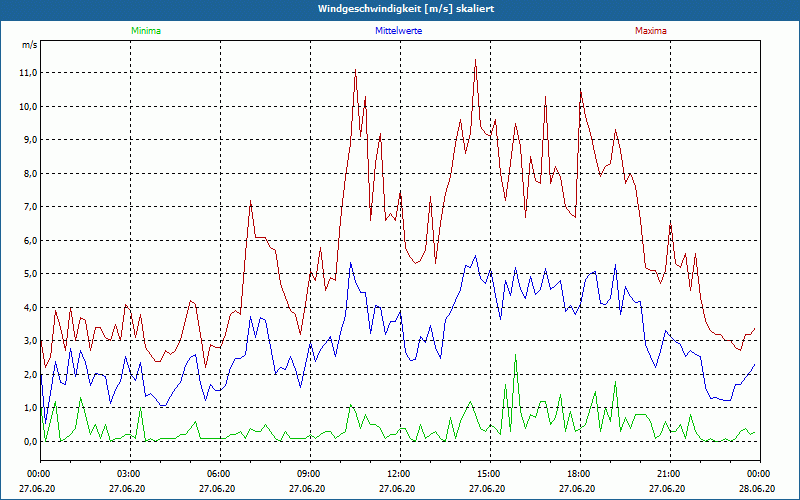Click the "06:00" time axis label
Image resolution: width=800 pixels, height=500 pixels.
click(x=218, y=474)
